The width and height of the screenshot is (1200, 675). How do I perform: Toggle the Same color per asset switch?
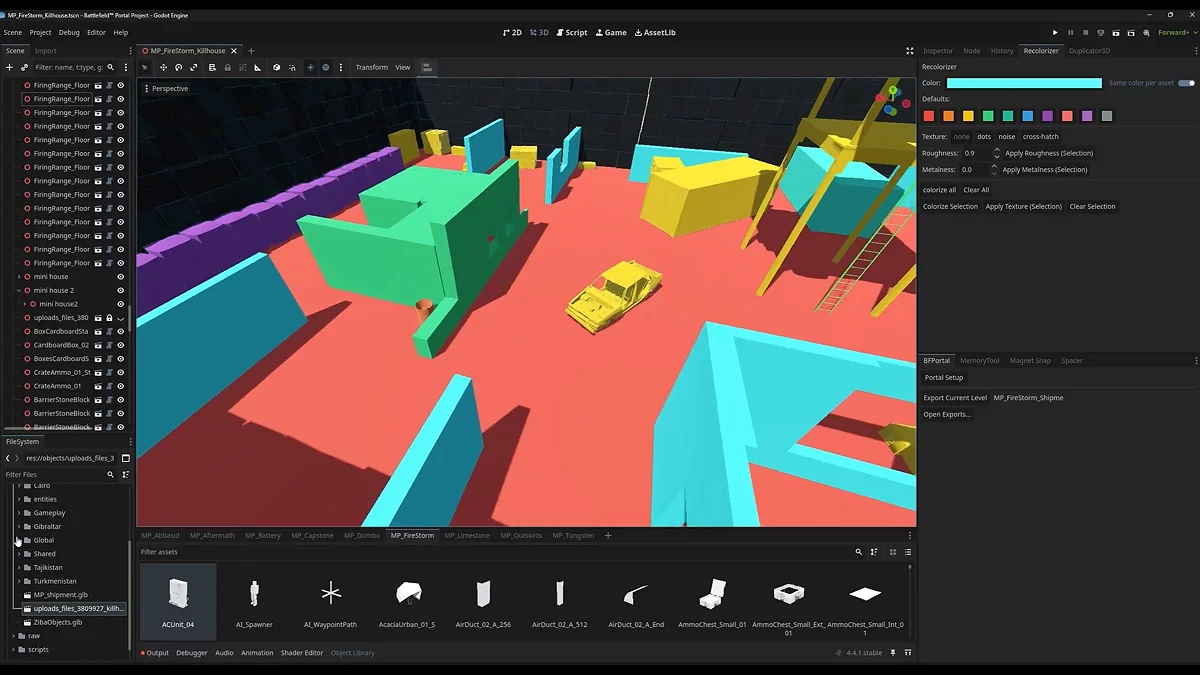coord(1186,83)
